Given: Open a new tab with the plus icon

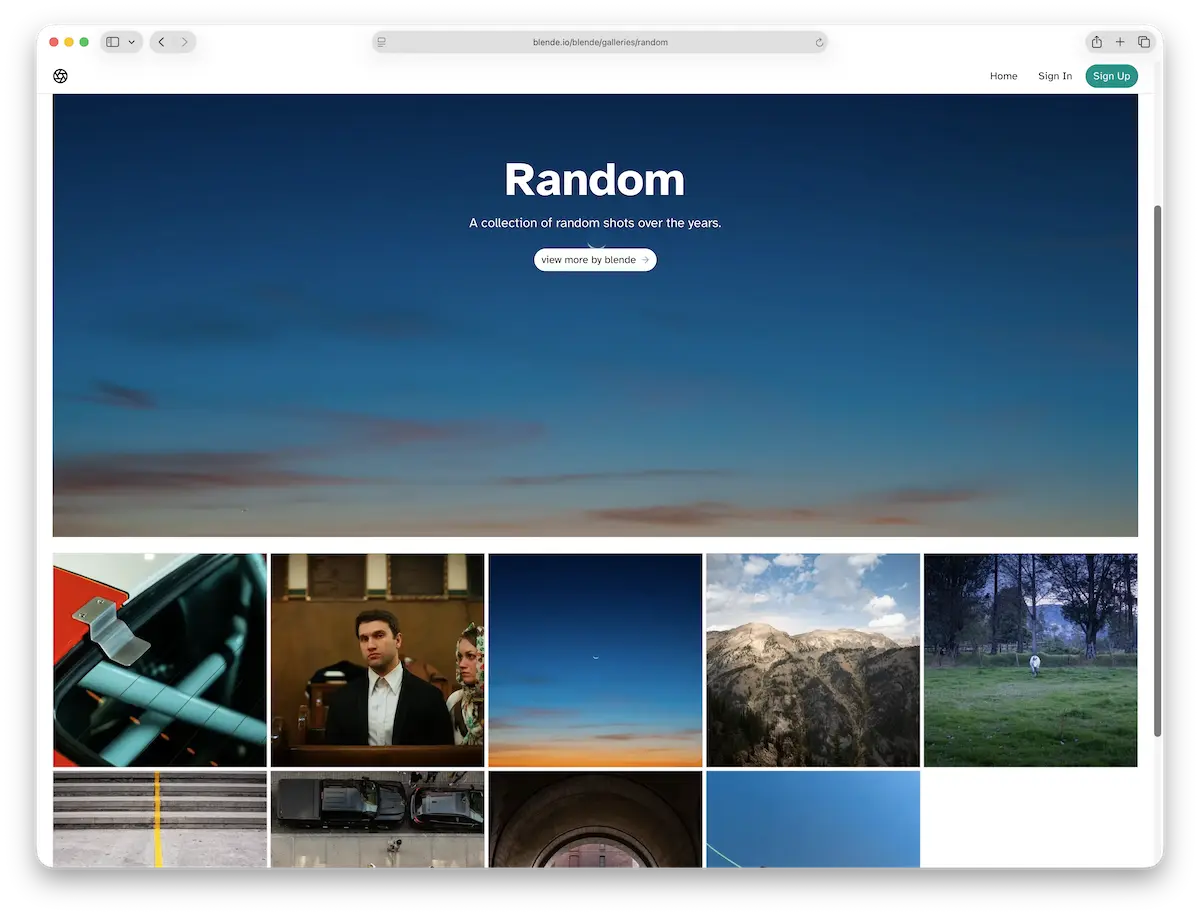Looking at the screenshot, I should (x=1120, y=42).
